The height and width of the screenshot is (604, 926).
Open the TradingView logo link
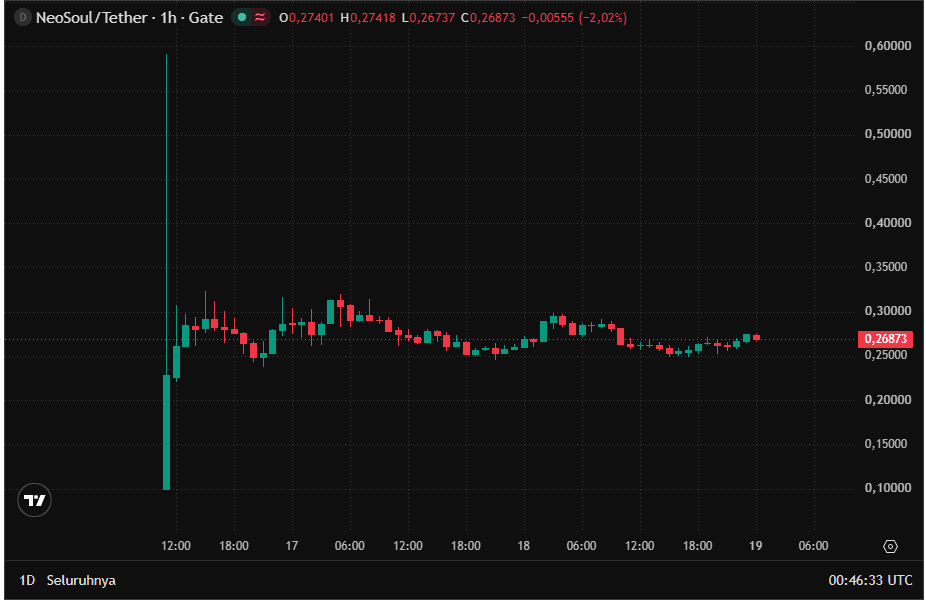(x=34, y=501)
